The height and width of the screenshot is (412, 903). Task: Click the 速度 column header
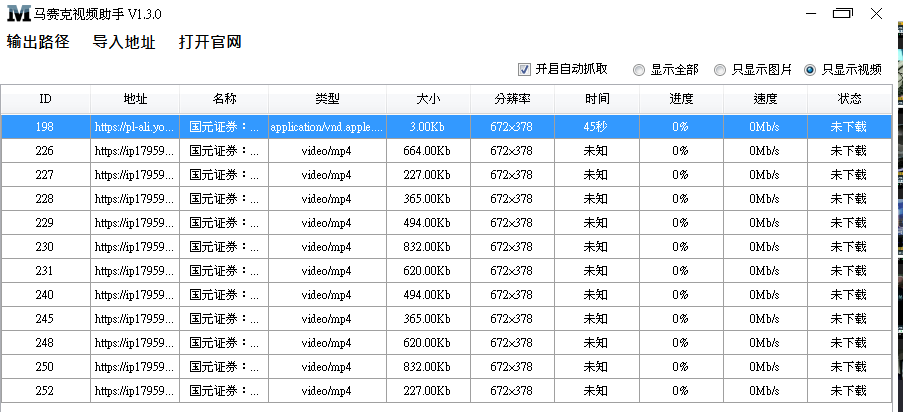click(x=765, y=99)
